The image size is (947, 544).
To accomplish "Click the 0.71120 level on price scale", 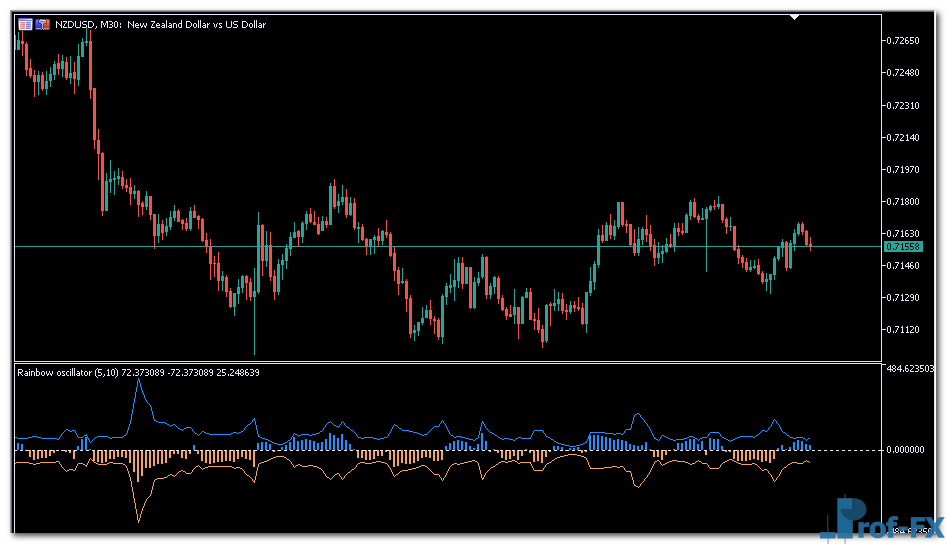I will pyautogui.click(x=903, y=330).
